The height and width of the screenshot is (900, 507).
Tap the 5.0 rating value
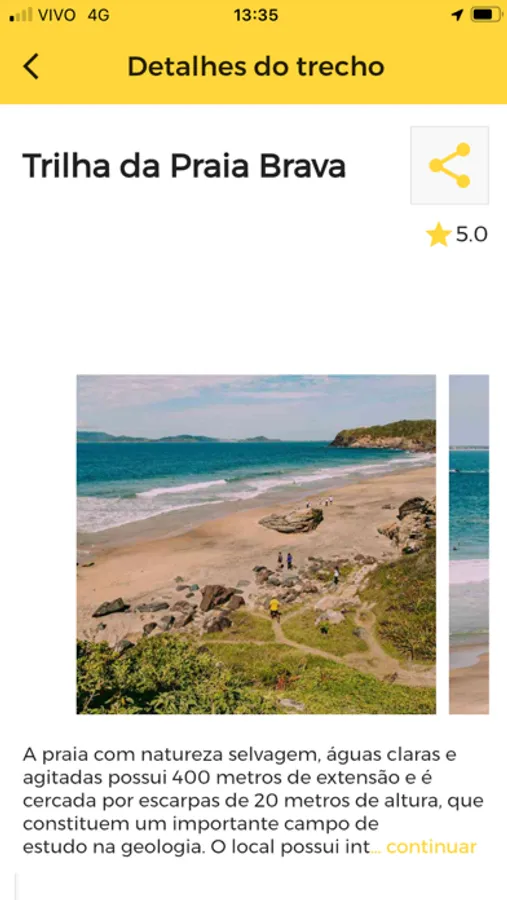click(x=471, y=235)
